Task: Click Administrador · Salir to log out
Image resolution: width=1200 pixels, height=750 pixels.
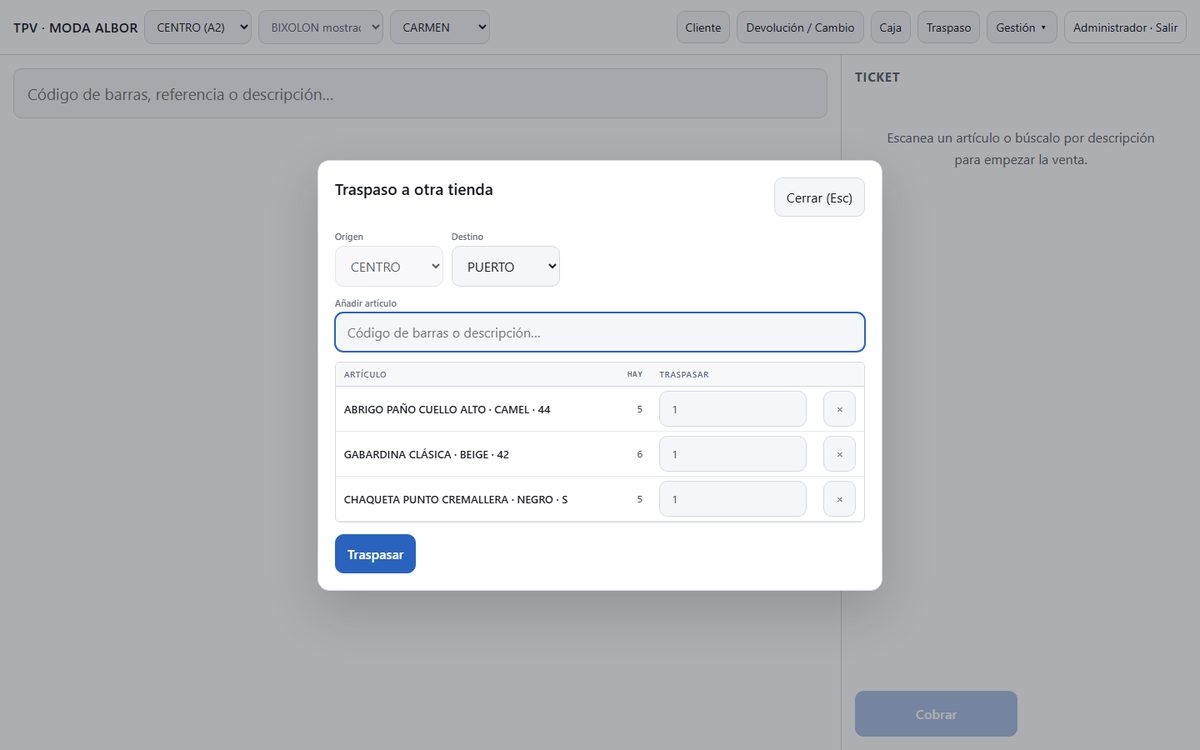Action: click(1125, 27)
